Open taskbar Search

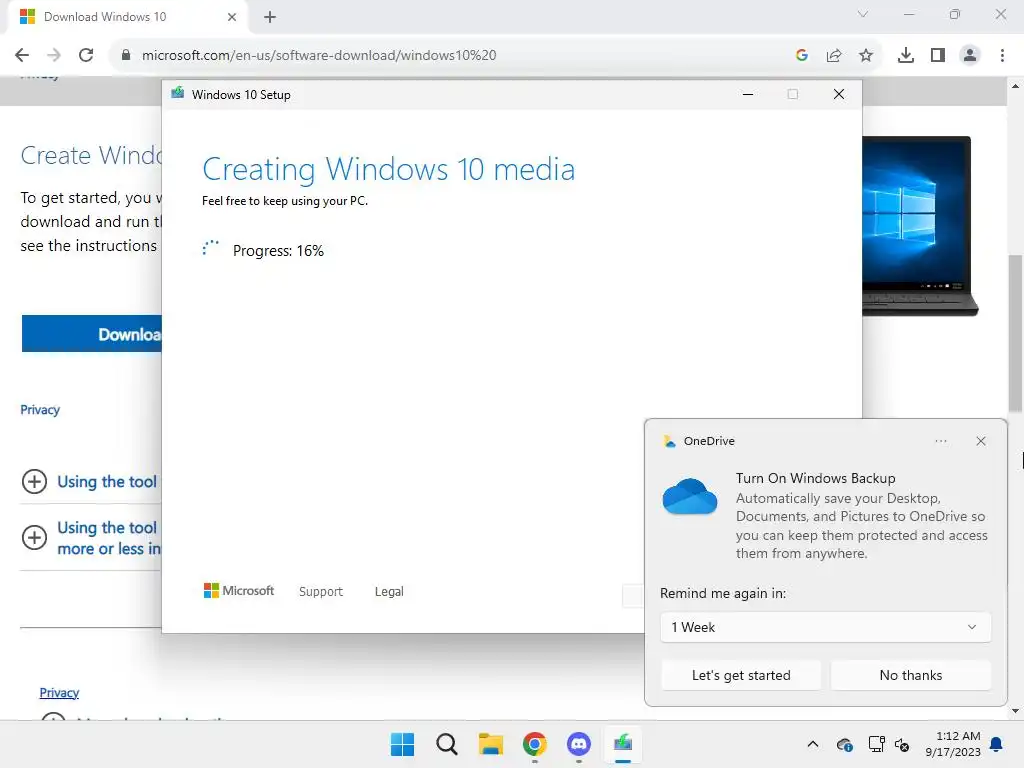point(447,744)
